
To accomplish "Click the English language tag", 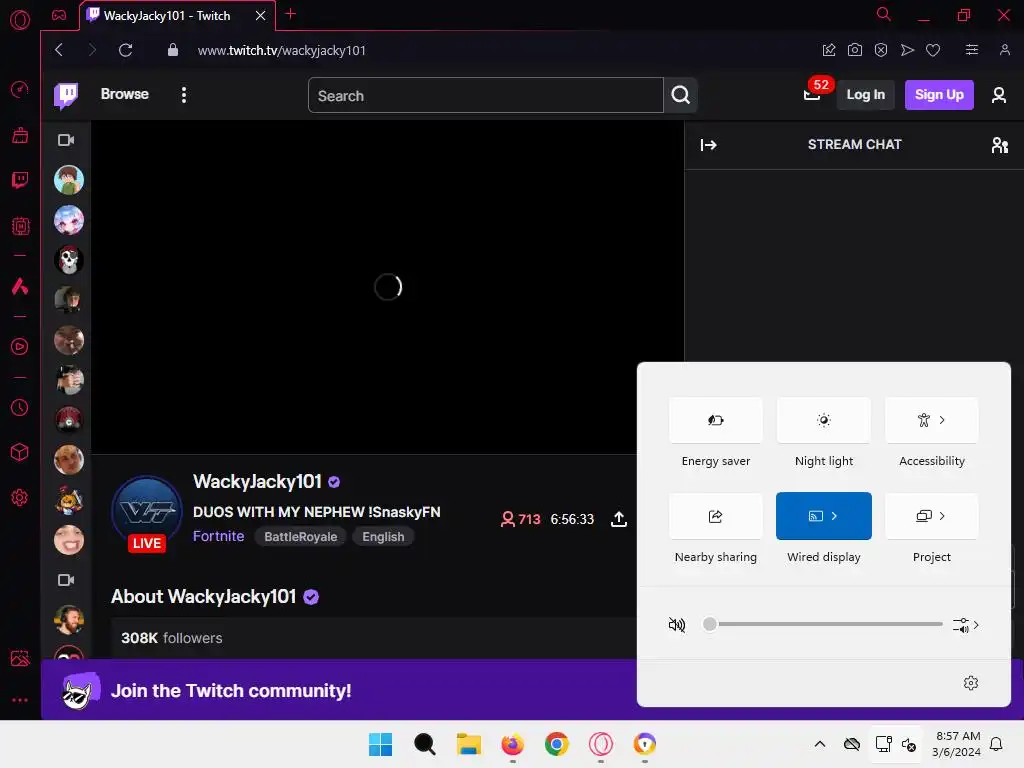I will (x=383, y=537).
